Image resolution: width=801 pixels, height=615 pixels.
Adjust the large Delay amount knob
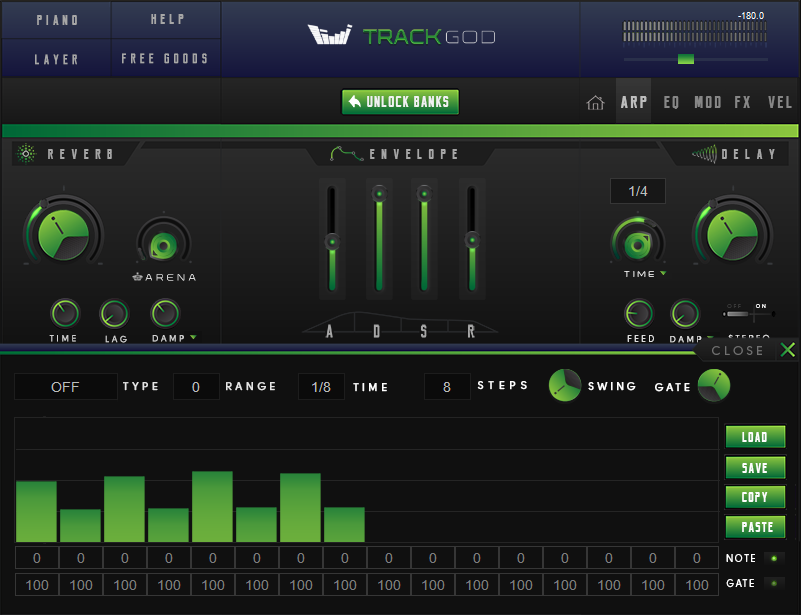(x=733, y=234)
